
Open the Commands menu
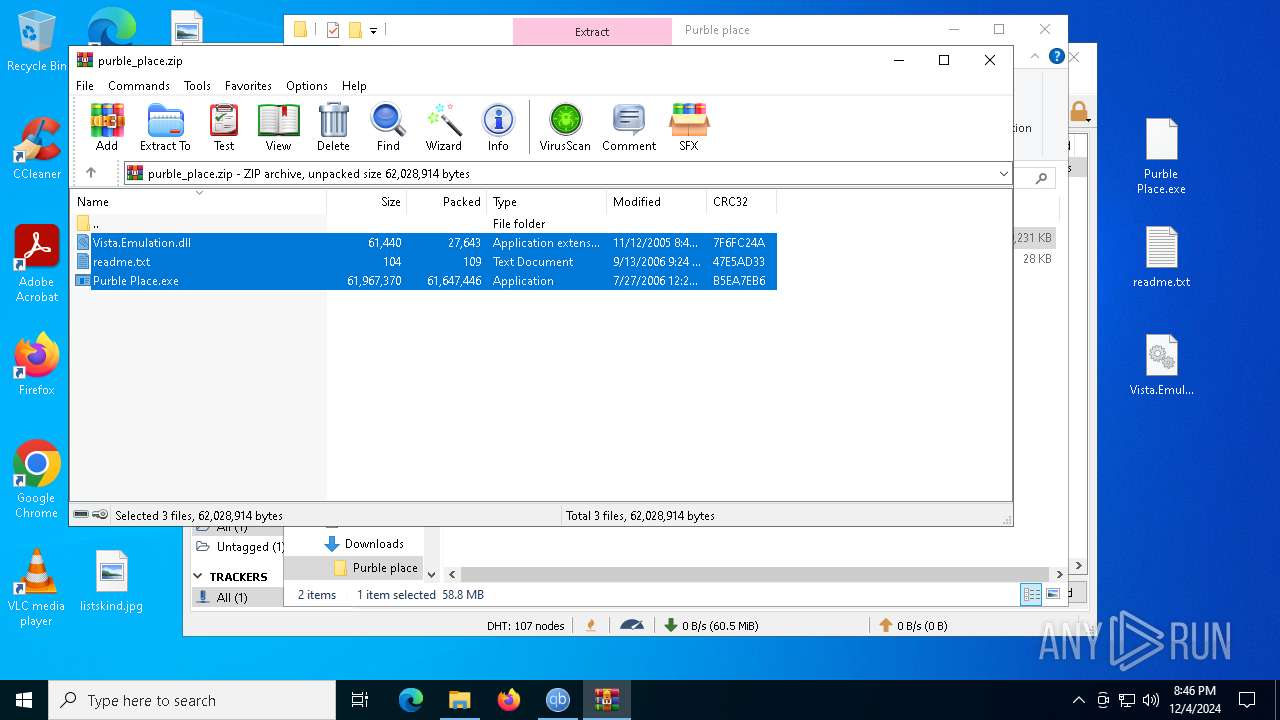(x=139, y=86)
